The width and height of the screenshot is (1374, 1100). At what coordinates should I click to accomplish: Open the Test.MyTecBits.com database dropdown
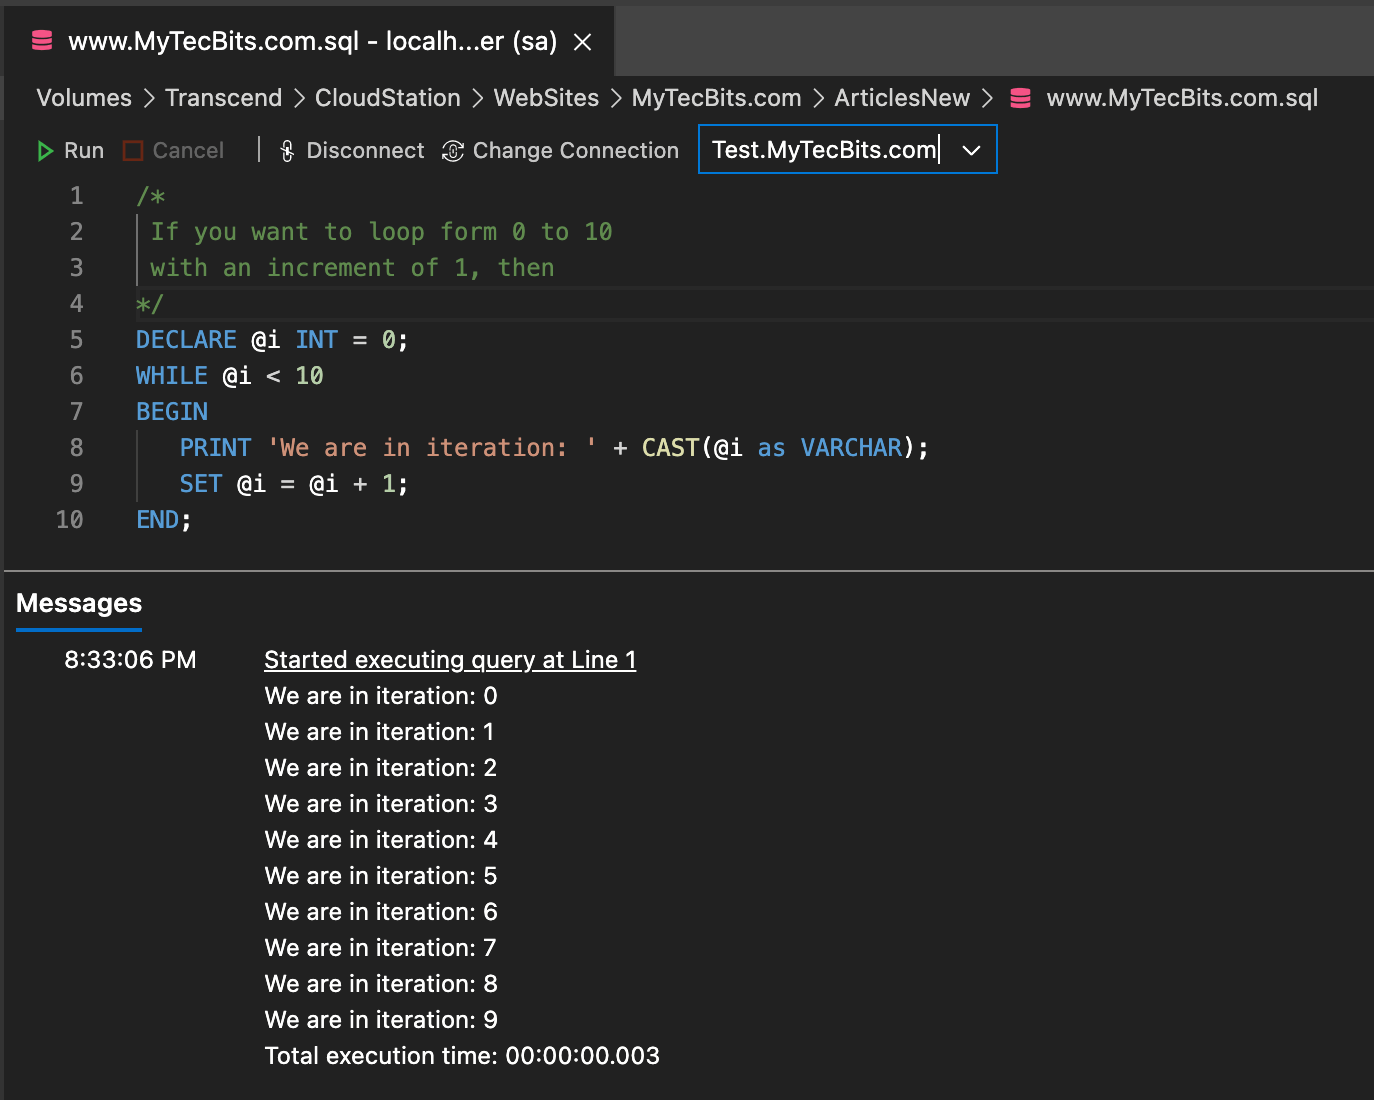(970, 149)
